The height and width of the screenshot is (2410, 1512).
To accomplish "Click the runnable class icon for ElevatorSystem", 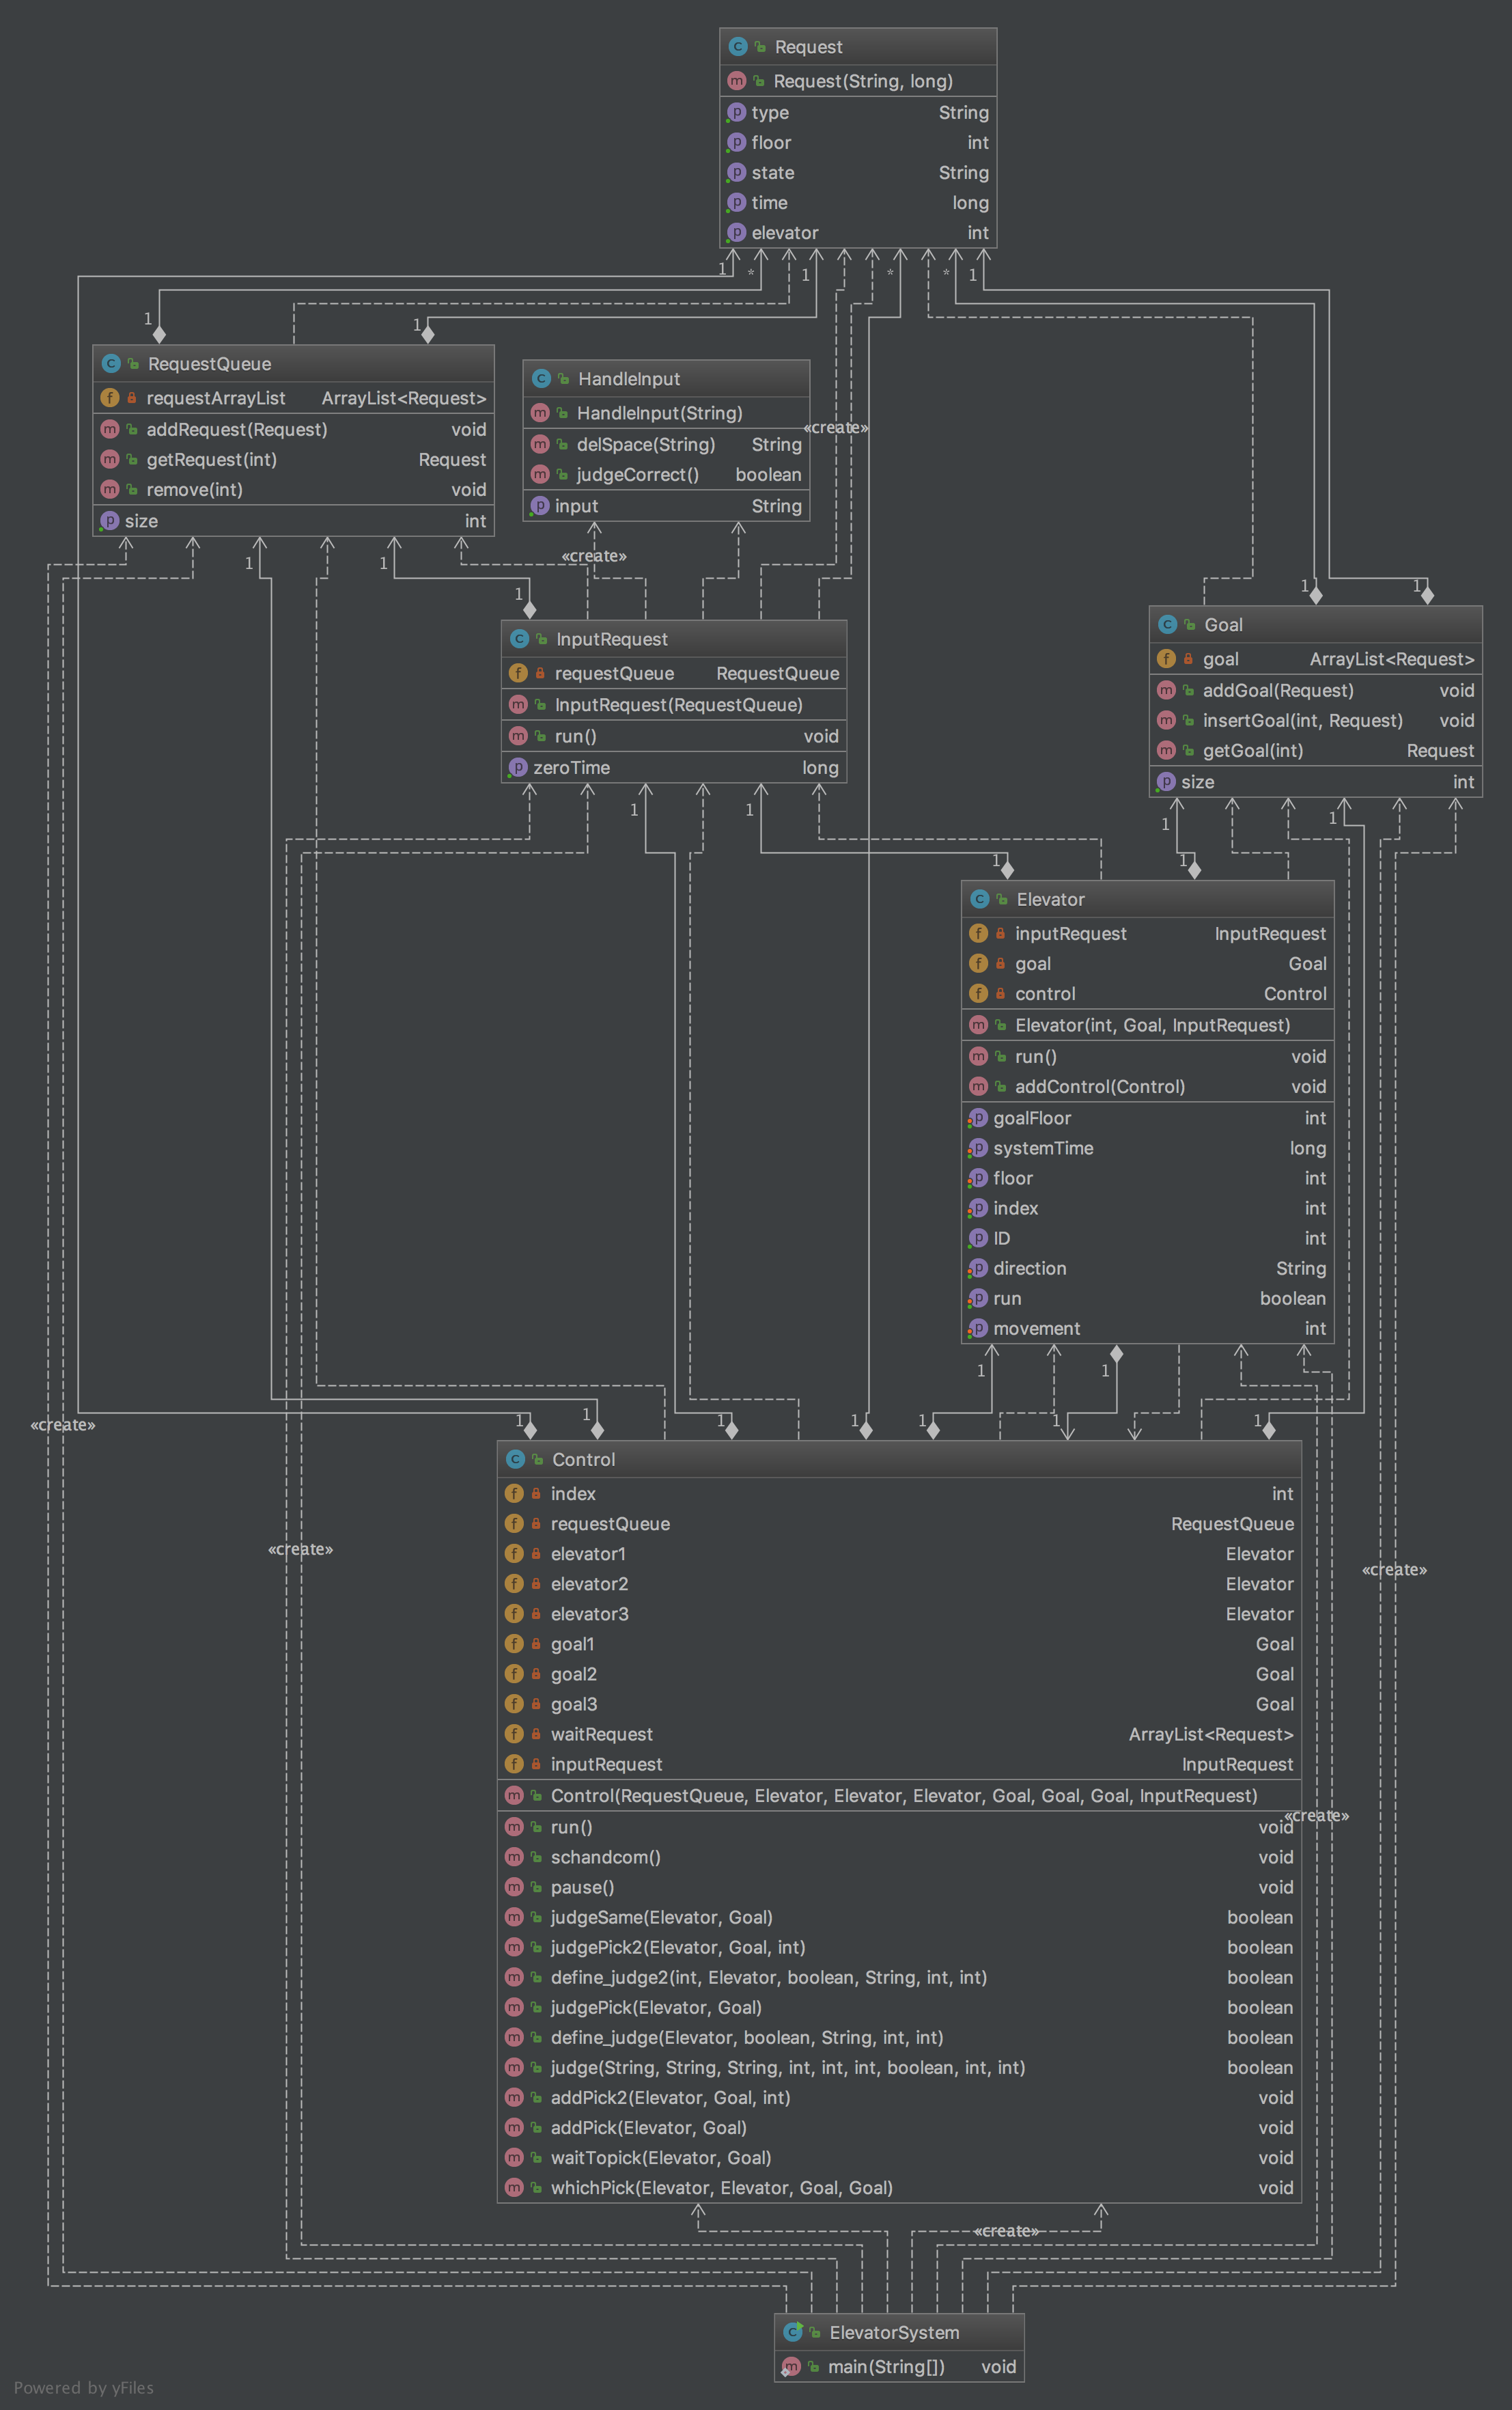I will tap(793, 2332).
